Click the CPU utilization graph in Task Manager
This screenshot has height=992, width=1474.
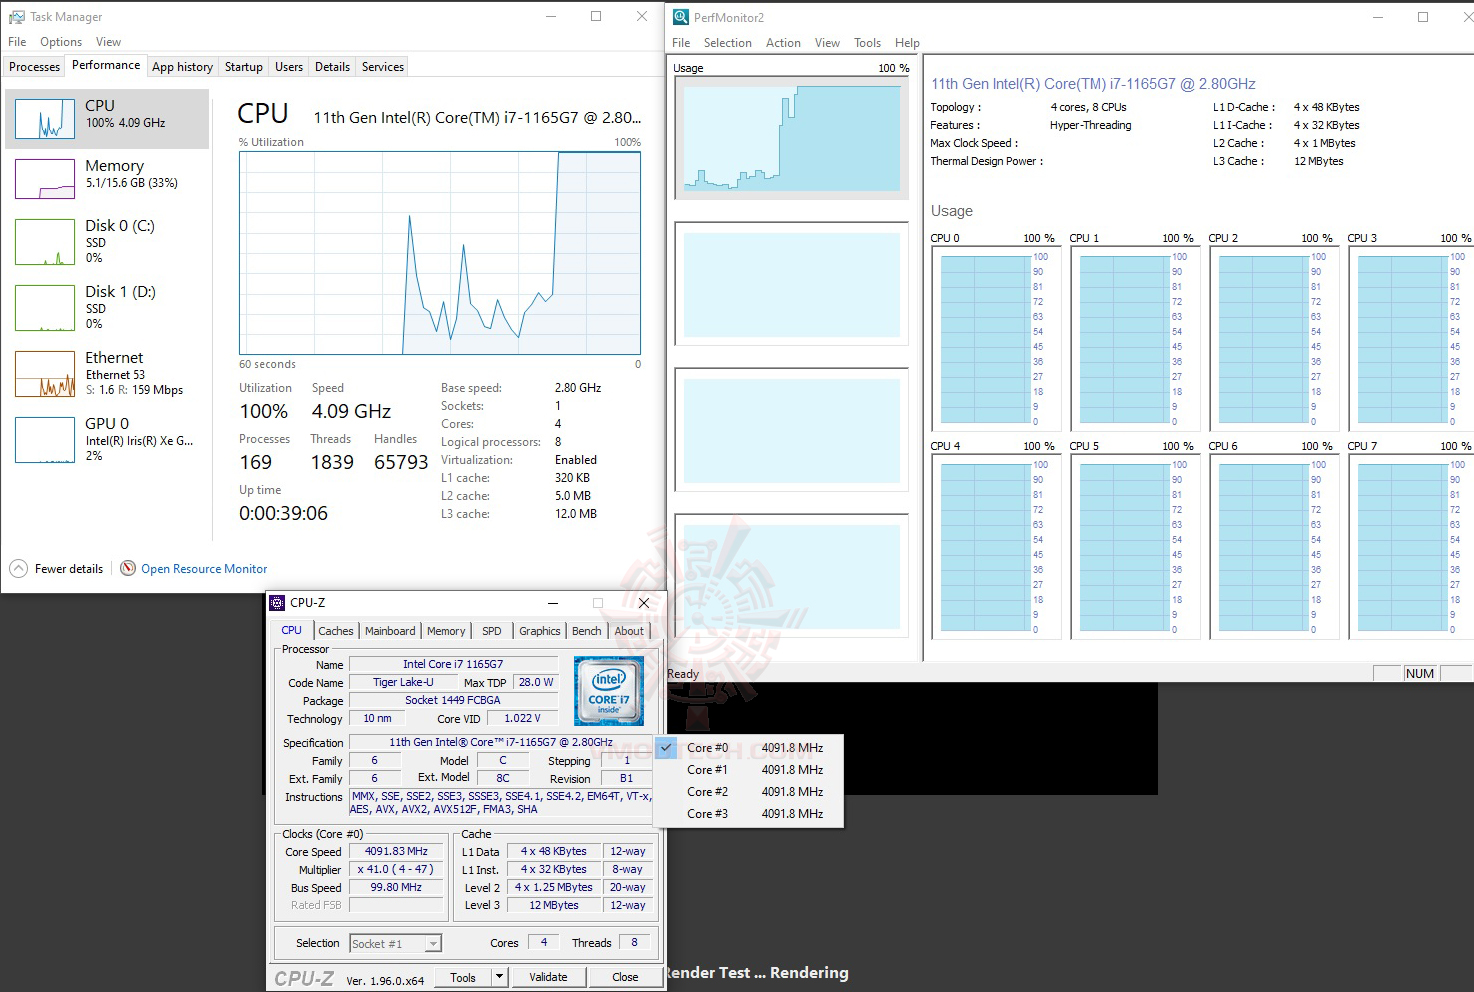[x=440, y=252]
